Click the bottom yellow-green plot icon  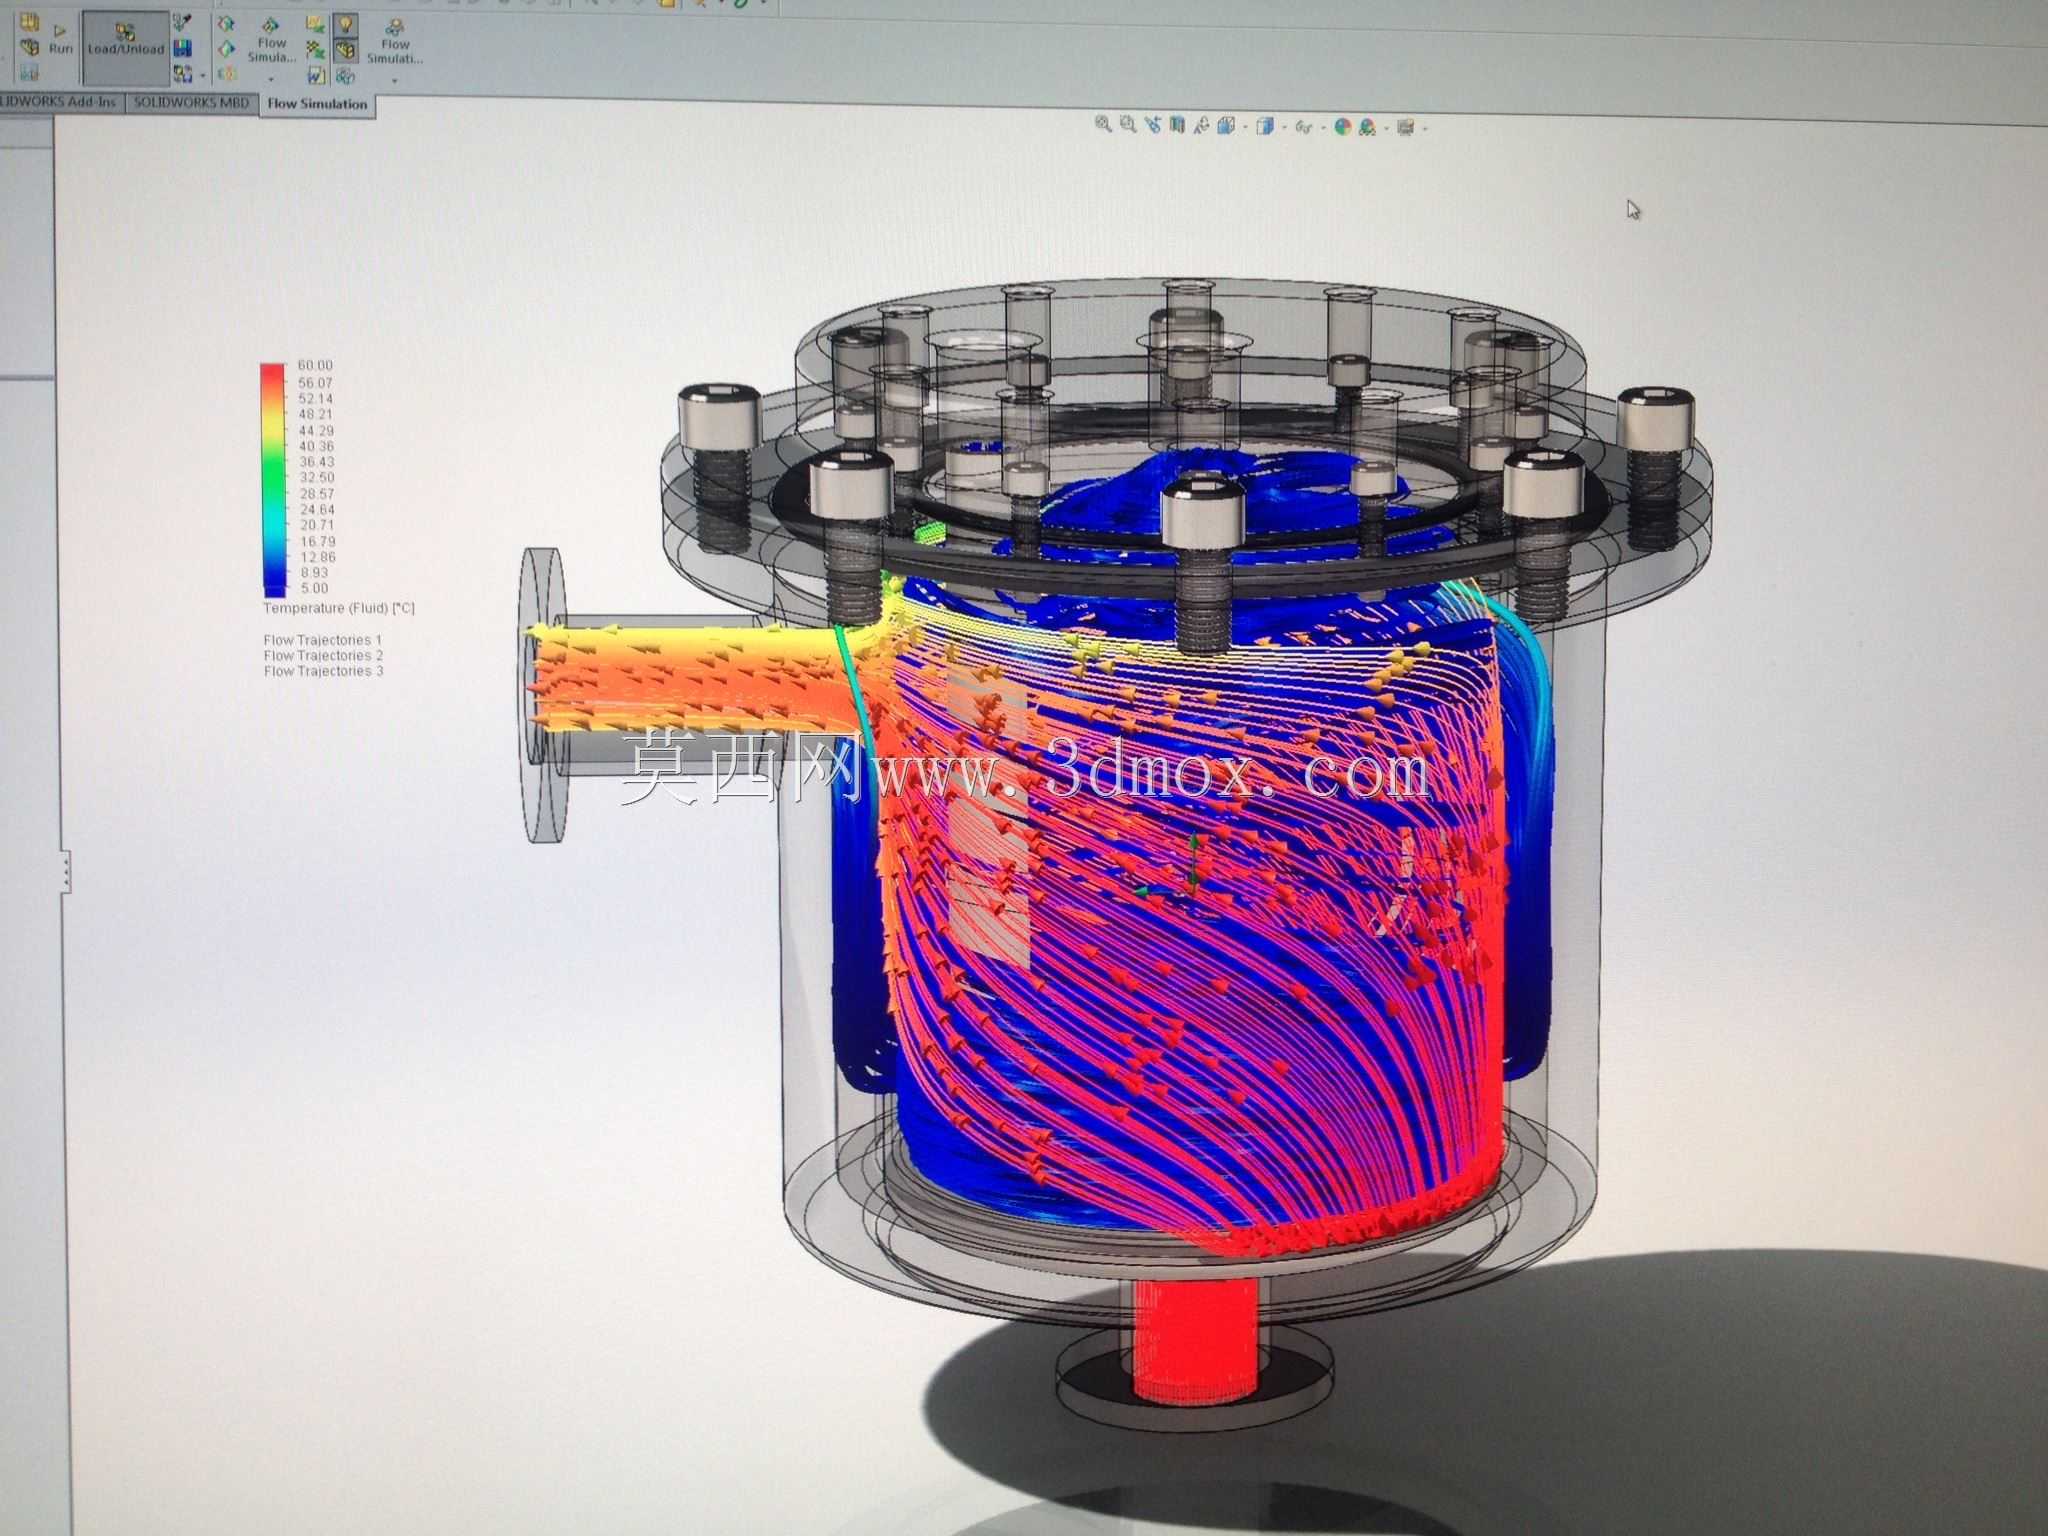coord(227,73)
